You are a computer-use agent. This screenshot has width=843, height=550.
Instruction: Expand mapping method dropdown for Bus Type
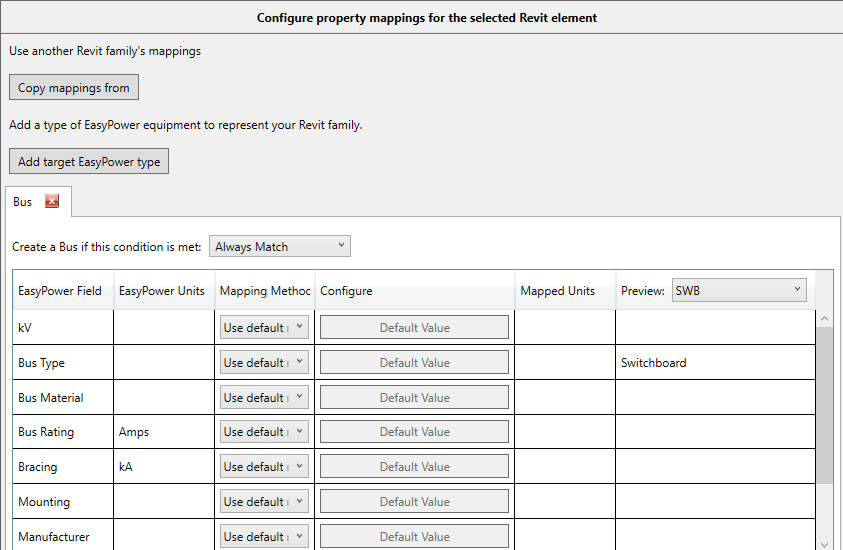click(x=264, y=363)
